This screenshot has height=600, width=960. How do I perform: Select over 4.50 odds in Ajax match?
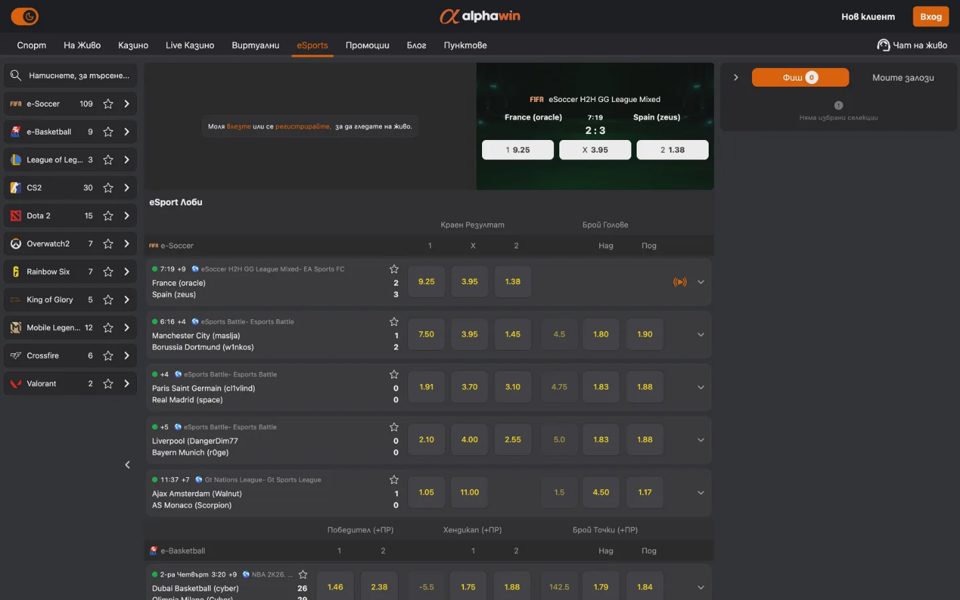coord(601,492)
